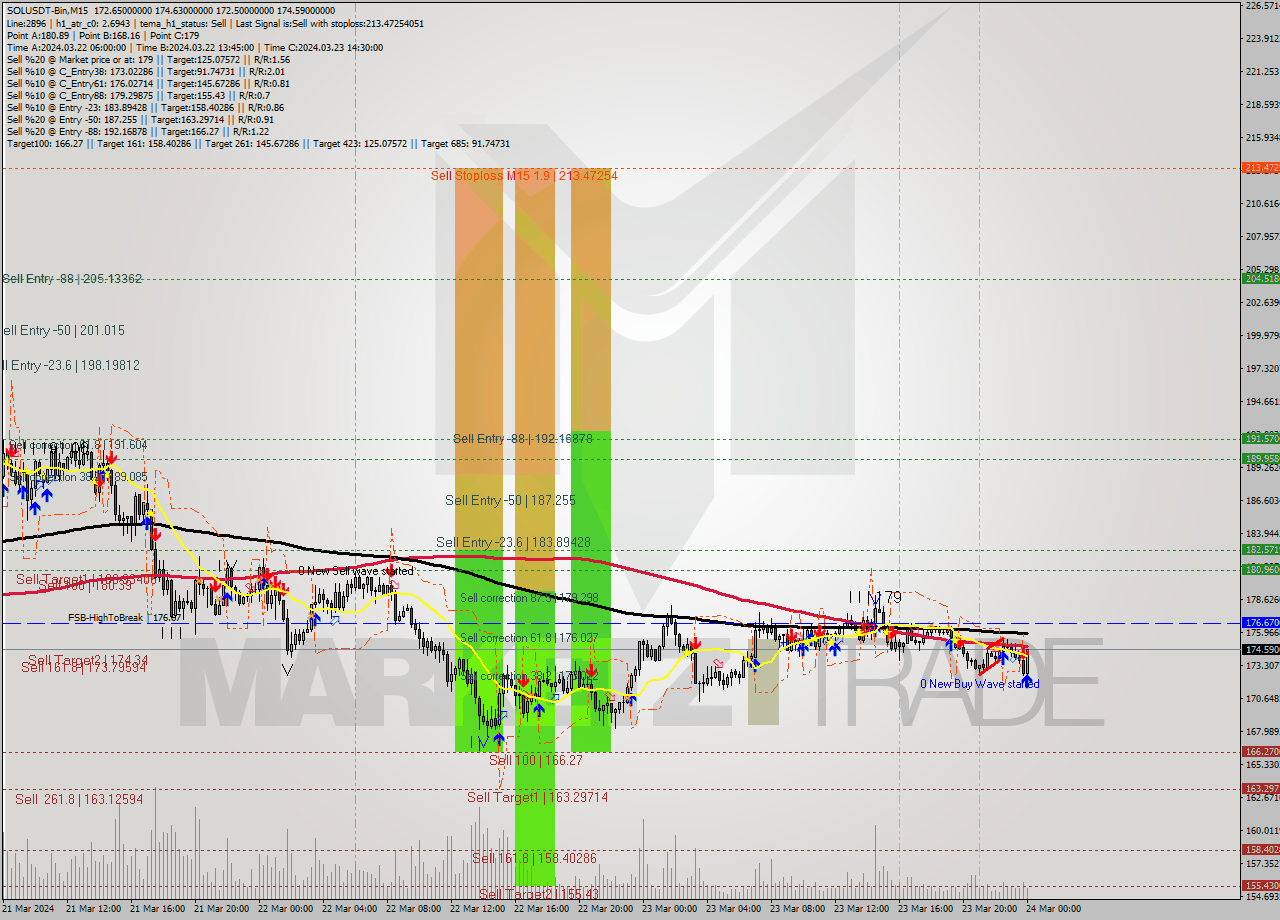The width and height of the screenshot is (1280, 920).
Task: Click the red 163.297 price axis tag
Action: coord(1260,788)
